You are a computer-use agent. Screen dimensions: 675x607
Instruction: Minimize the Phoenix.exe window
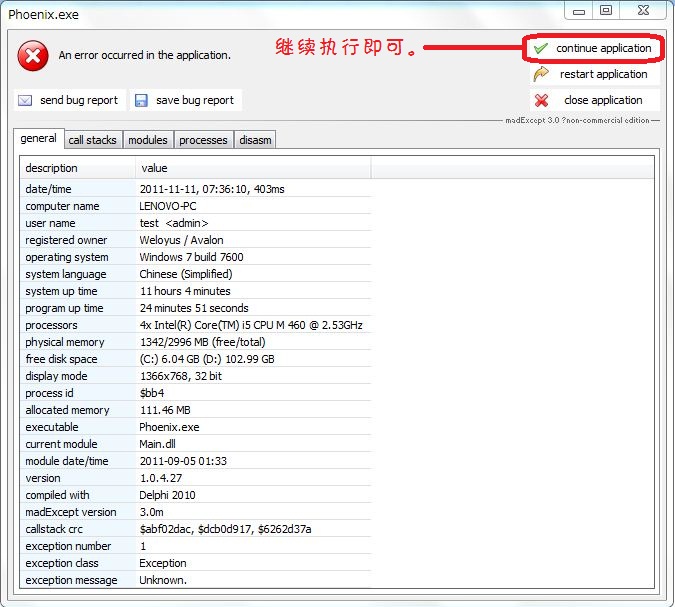(x=579, y=11)
